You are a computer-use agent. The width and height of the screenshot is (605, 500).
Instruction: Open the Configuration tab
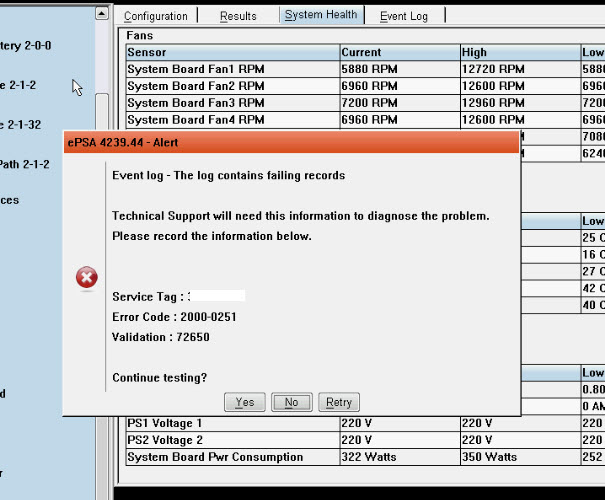pos(155,16)
